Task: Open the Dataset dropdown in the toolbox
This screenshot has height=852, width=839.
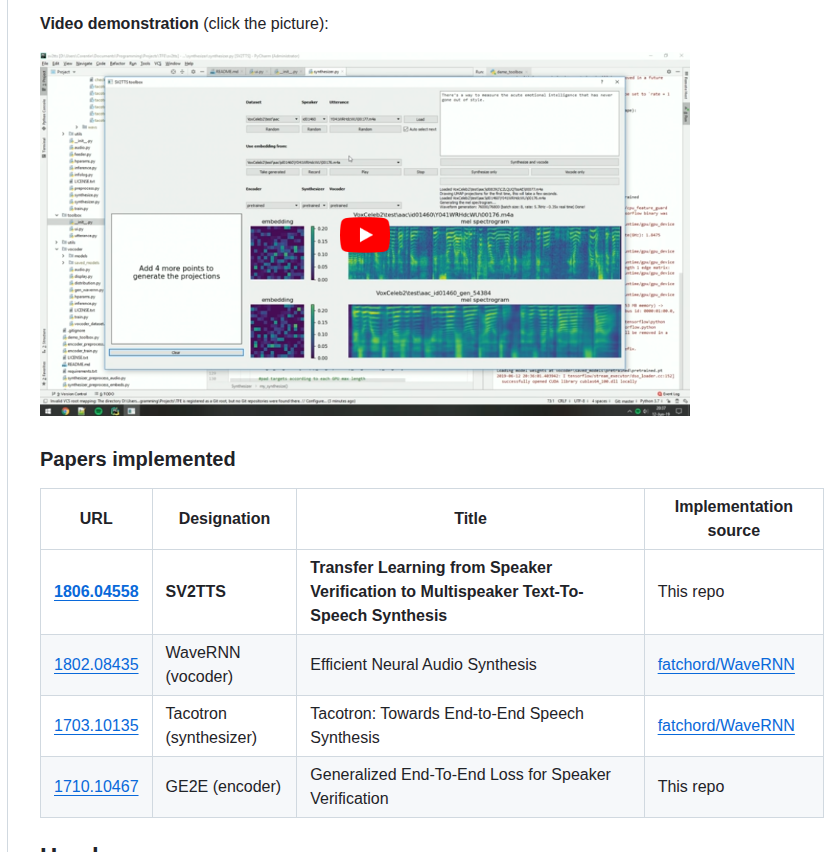Action: (273, 120)
